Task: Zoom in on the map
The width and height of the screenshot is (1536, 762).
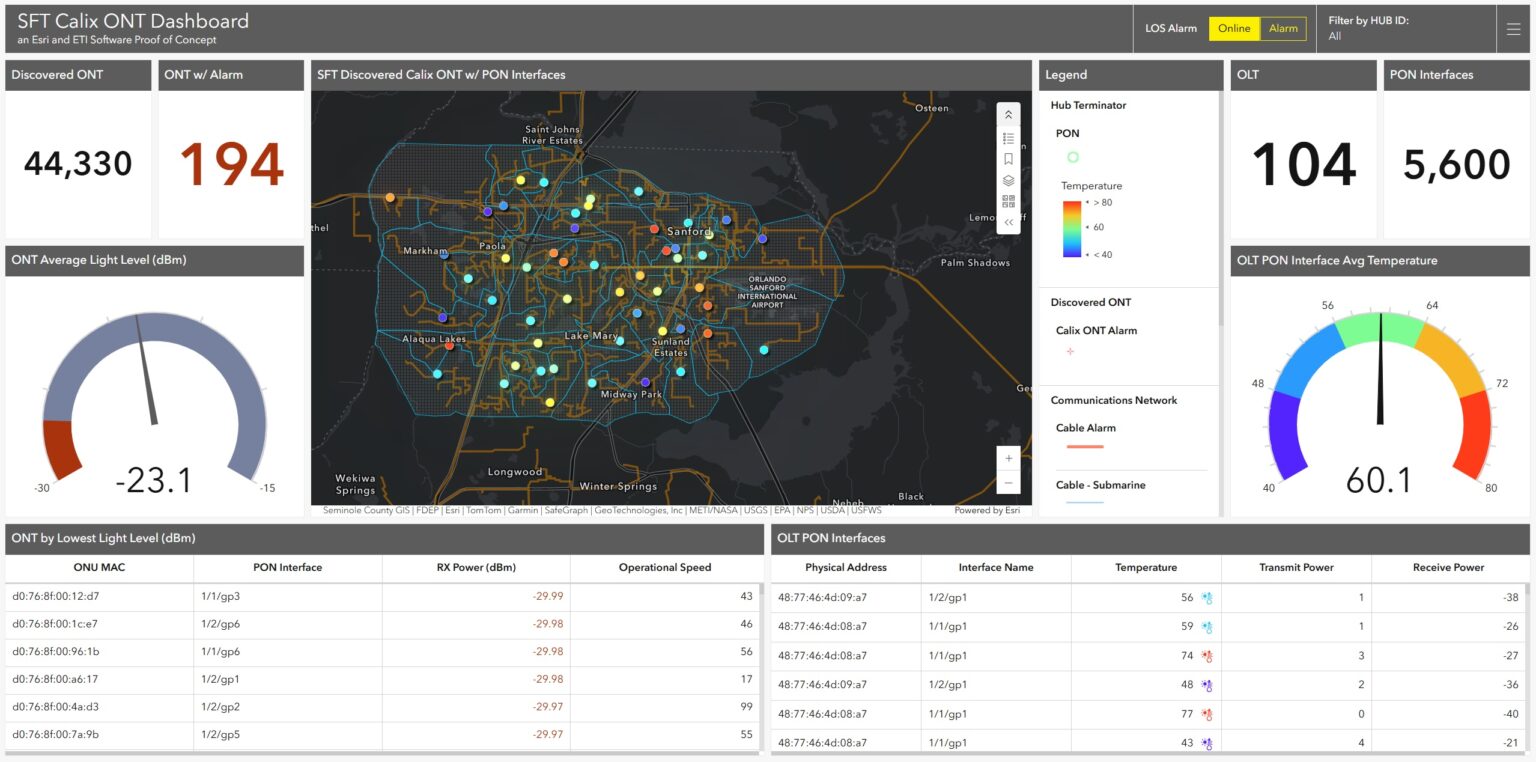Action: pos(1008,458)
